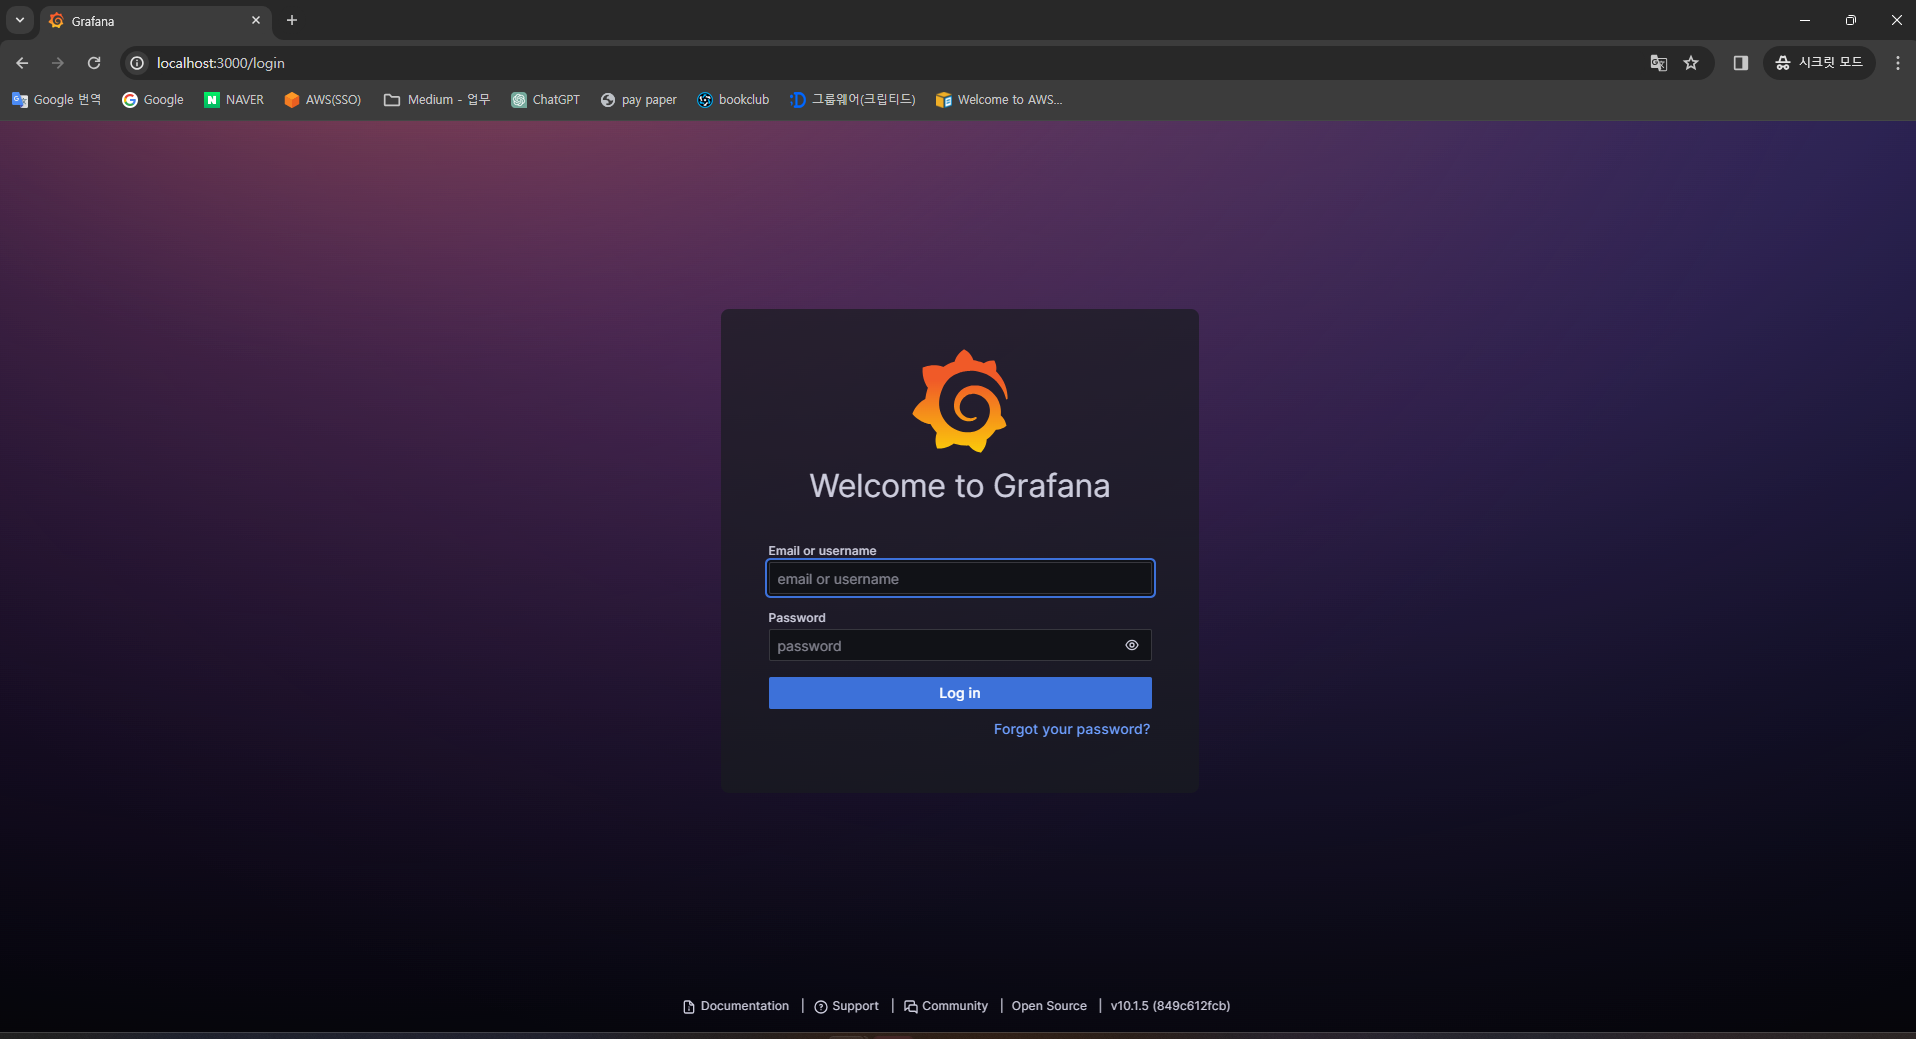The height and width of the screenshot is (1039, 1916).
Task: Click the incognito mode indicator
Action: [x=1819, y=63]
